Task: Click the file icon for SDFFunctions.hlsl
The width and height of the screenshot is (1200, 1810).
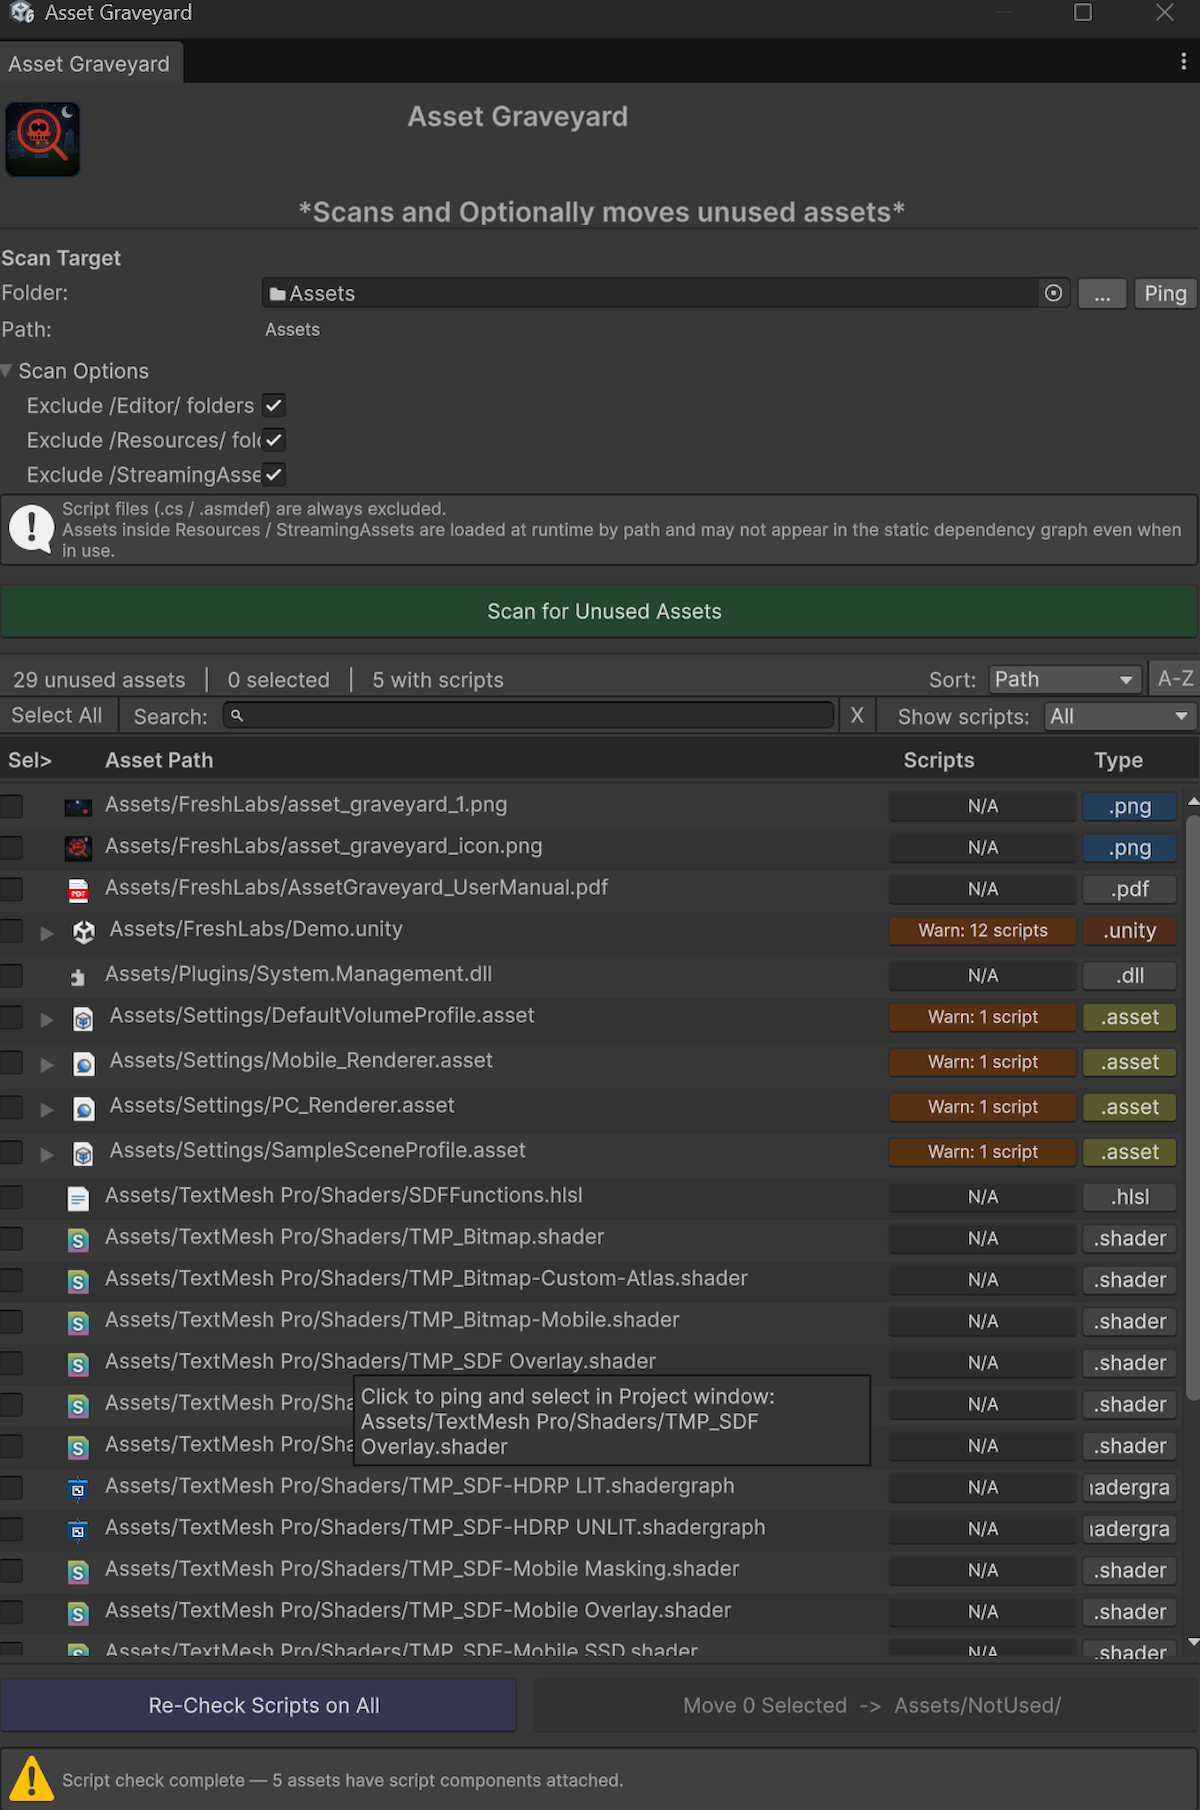Action: coord(78,1198)
